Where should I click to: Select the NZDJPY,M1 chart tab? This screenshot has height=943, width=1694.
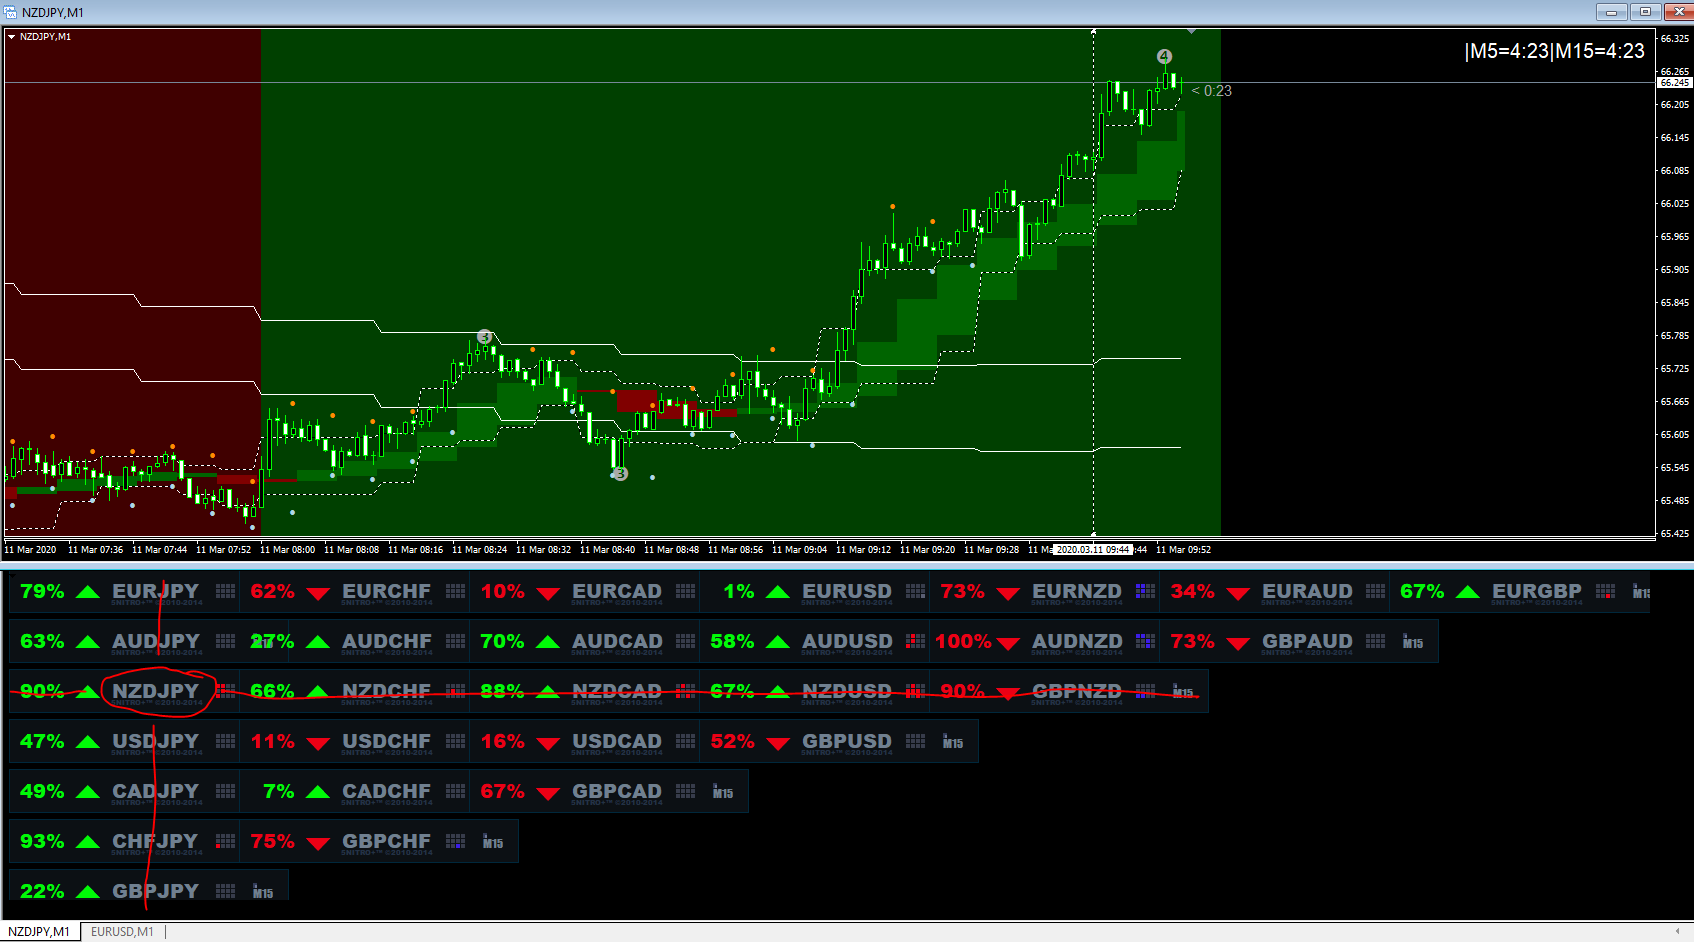point(39,931)
